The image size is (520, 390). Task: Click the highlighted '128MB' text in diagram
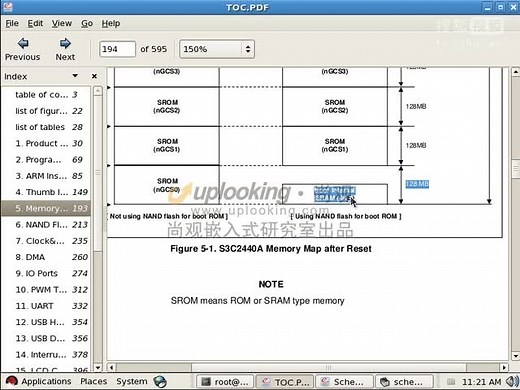pyautogui.click(x=417, y=184)
